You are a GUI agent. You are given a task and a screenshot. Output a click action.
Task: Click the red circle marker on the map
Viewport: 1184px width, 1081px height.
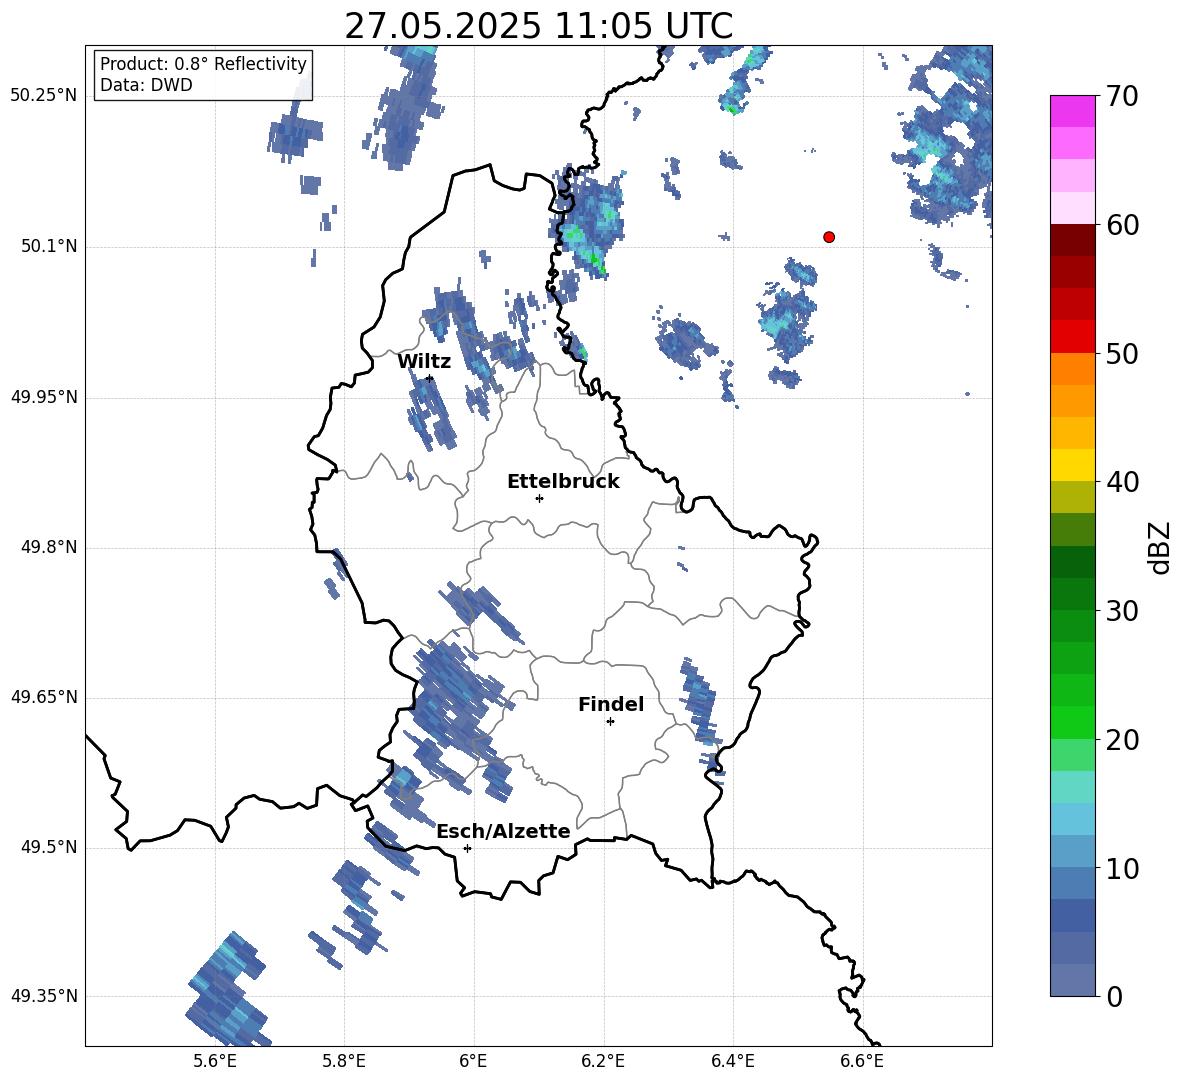(x=829, y=237)
